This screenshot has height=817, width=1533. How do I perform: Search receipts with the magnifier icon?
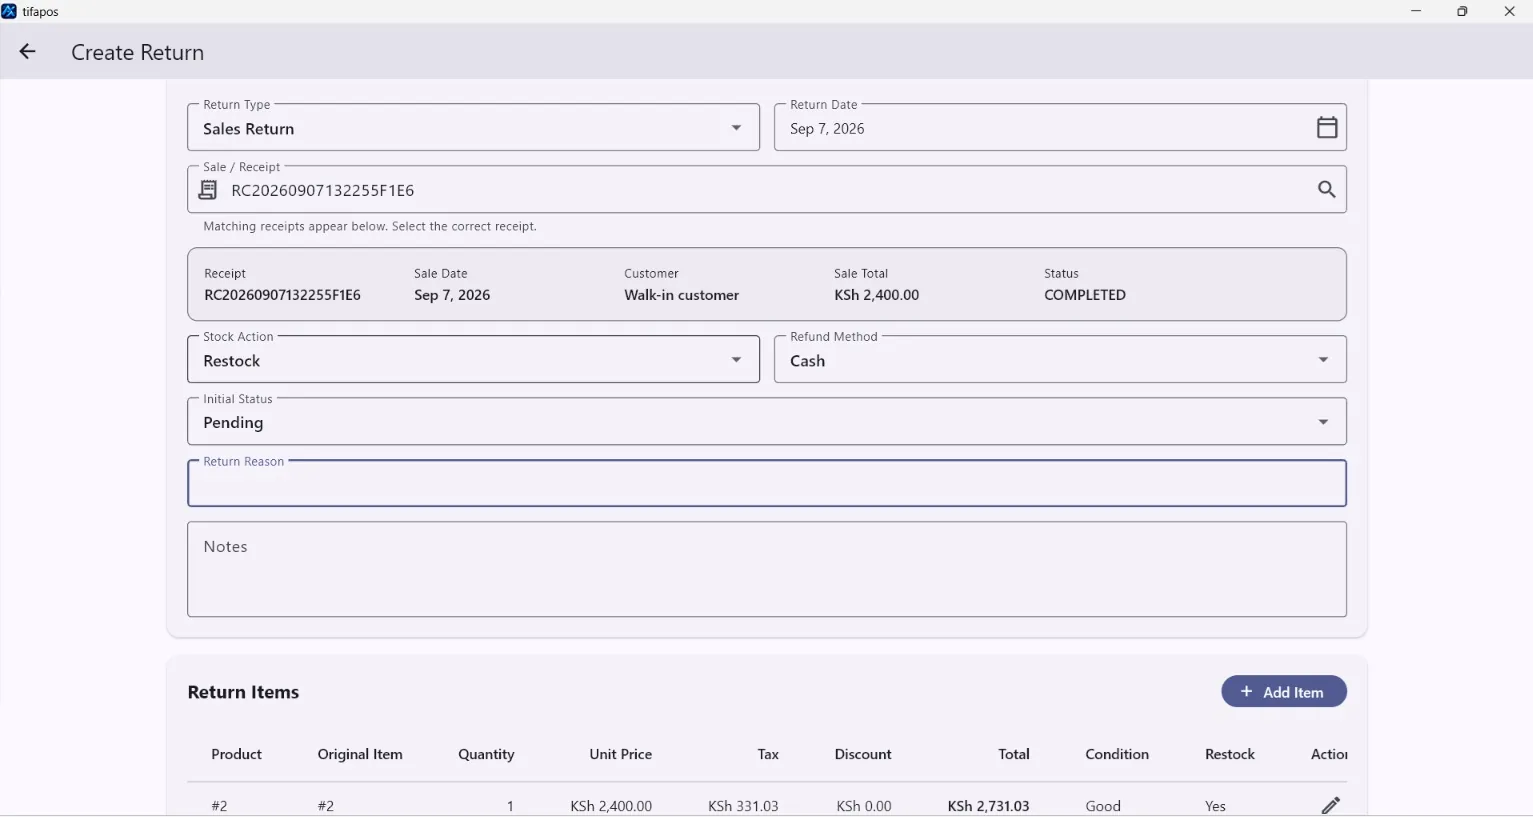coord(1326,189)
